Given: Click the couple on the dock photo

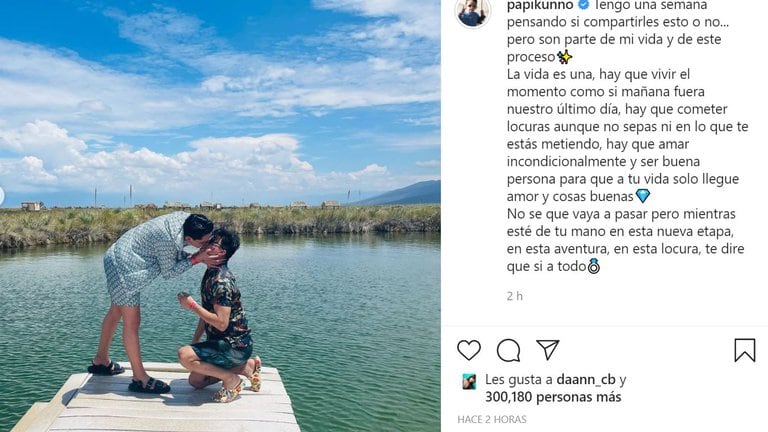Looking at the screenshot, I should click(x=178, y=305).
